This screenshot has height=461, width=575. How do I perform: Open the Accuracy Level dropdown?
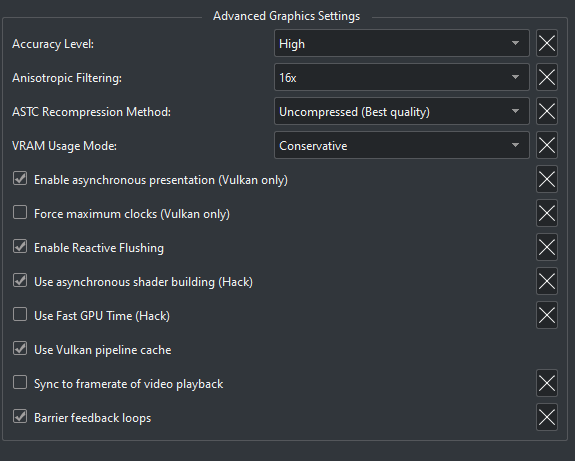[402, 43]
